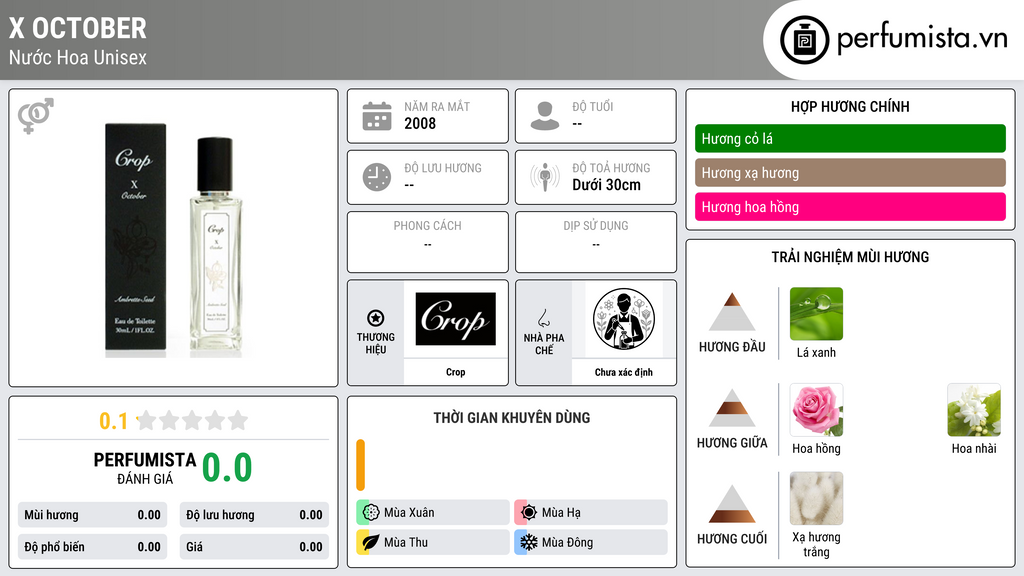Open the perfumista.vn site name
Screen dimensions: 1024x576
922,39
